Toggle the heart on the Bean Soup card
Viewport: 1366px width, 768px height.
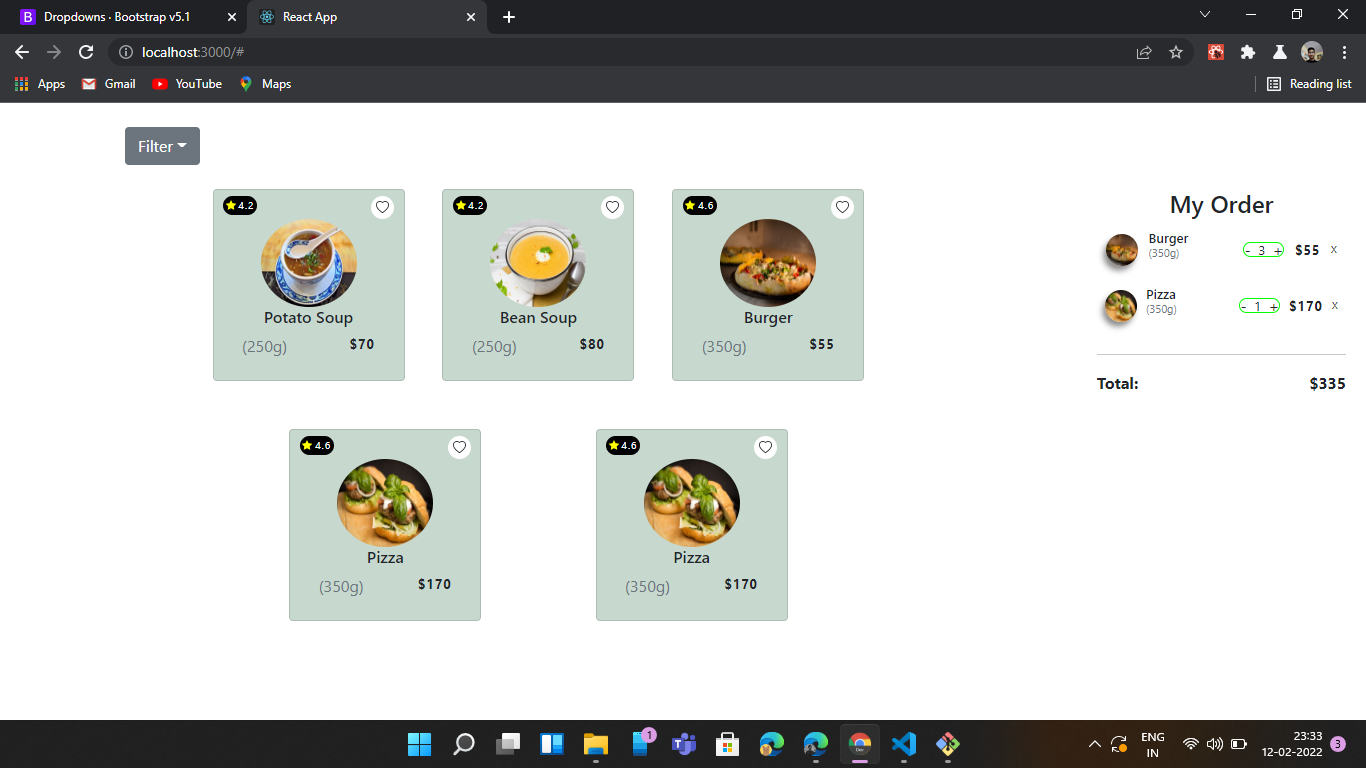[x=612, y=207]
